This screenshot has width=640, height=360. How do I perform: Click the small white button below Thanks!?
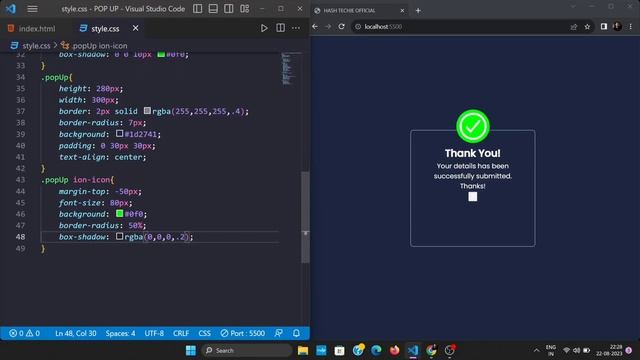473,197
